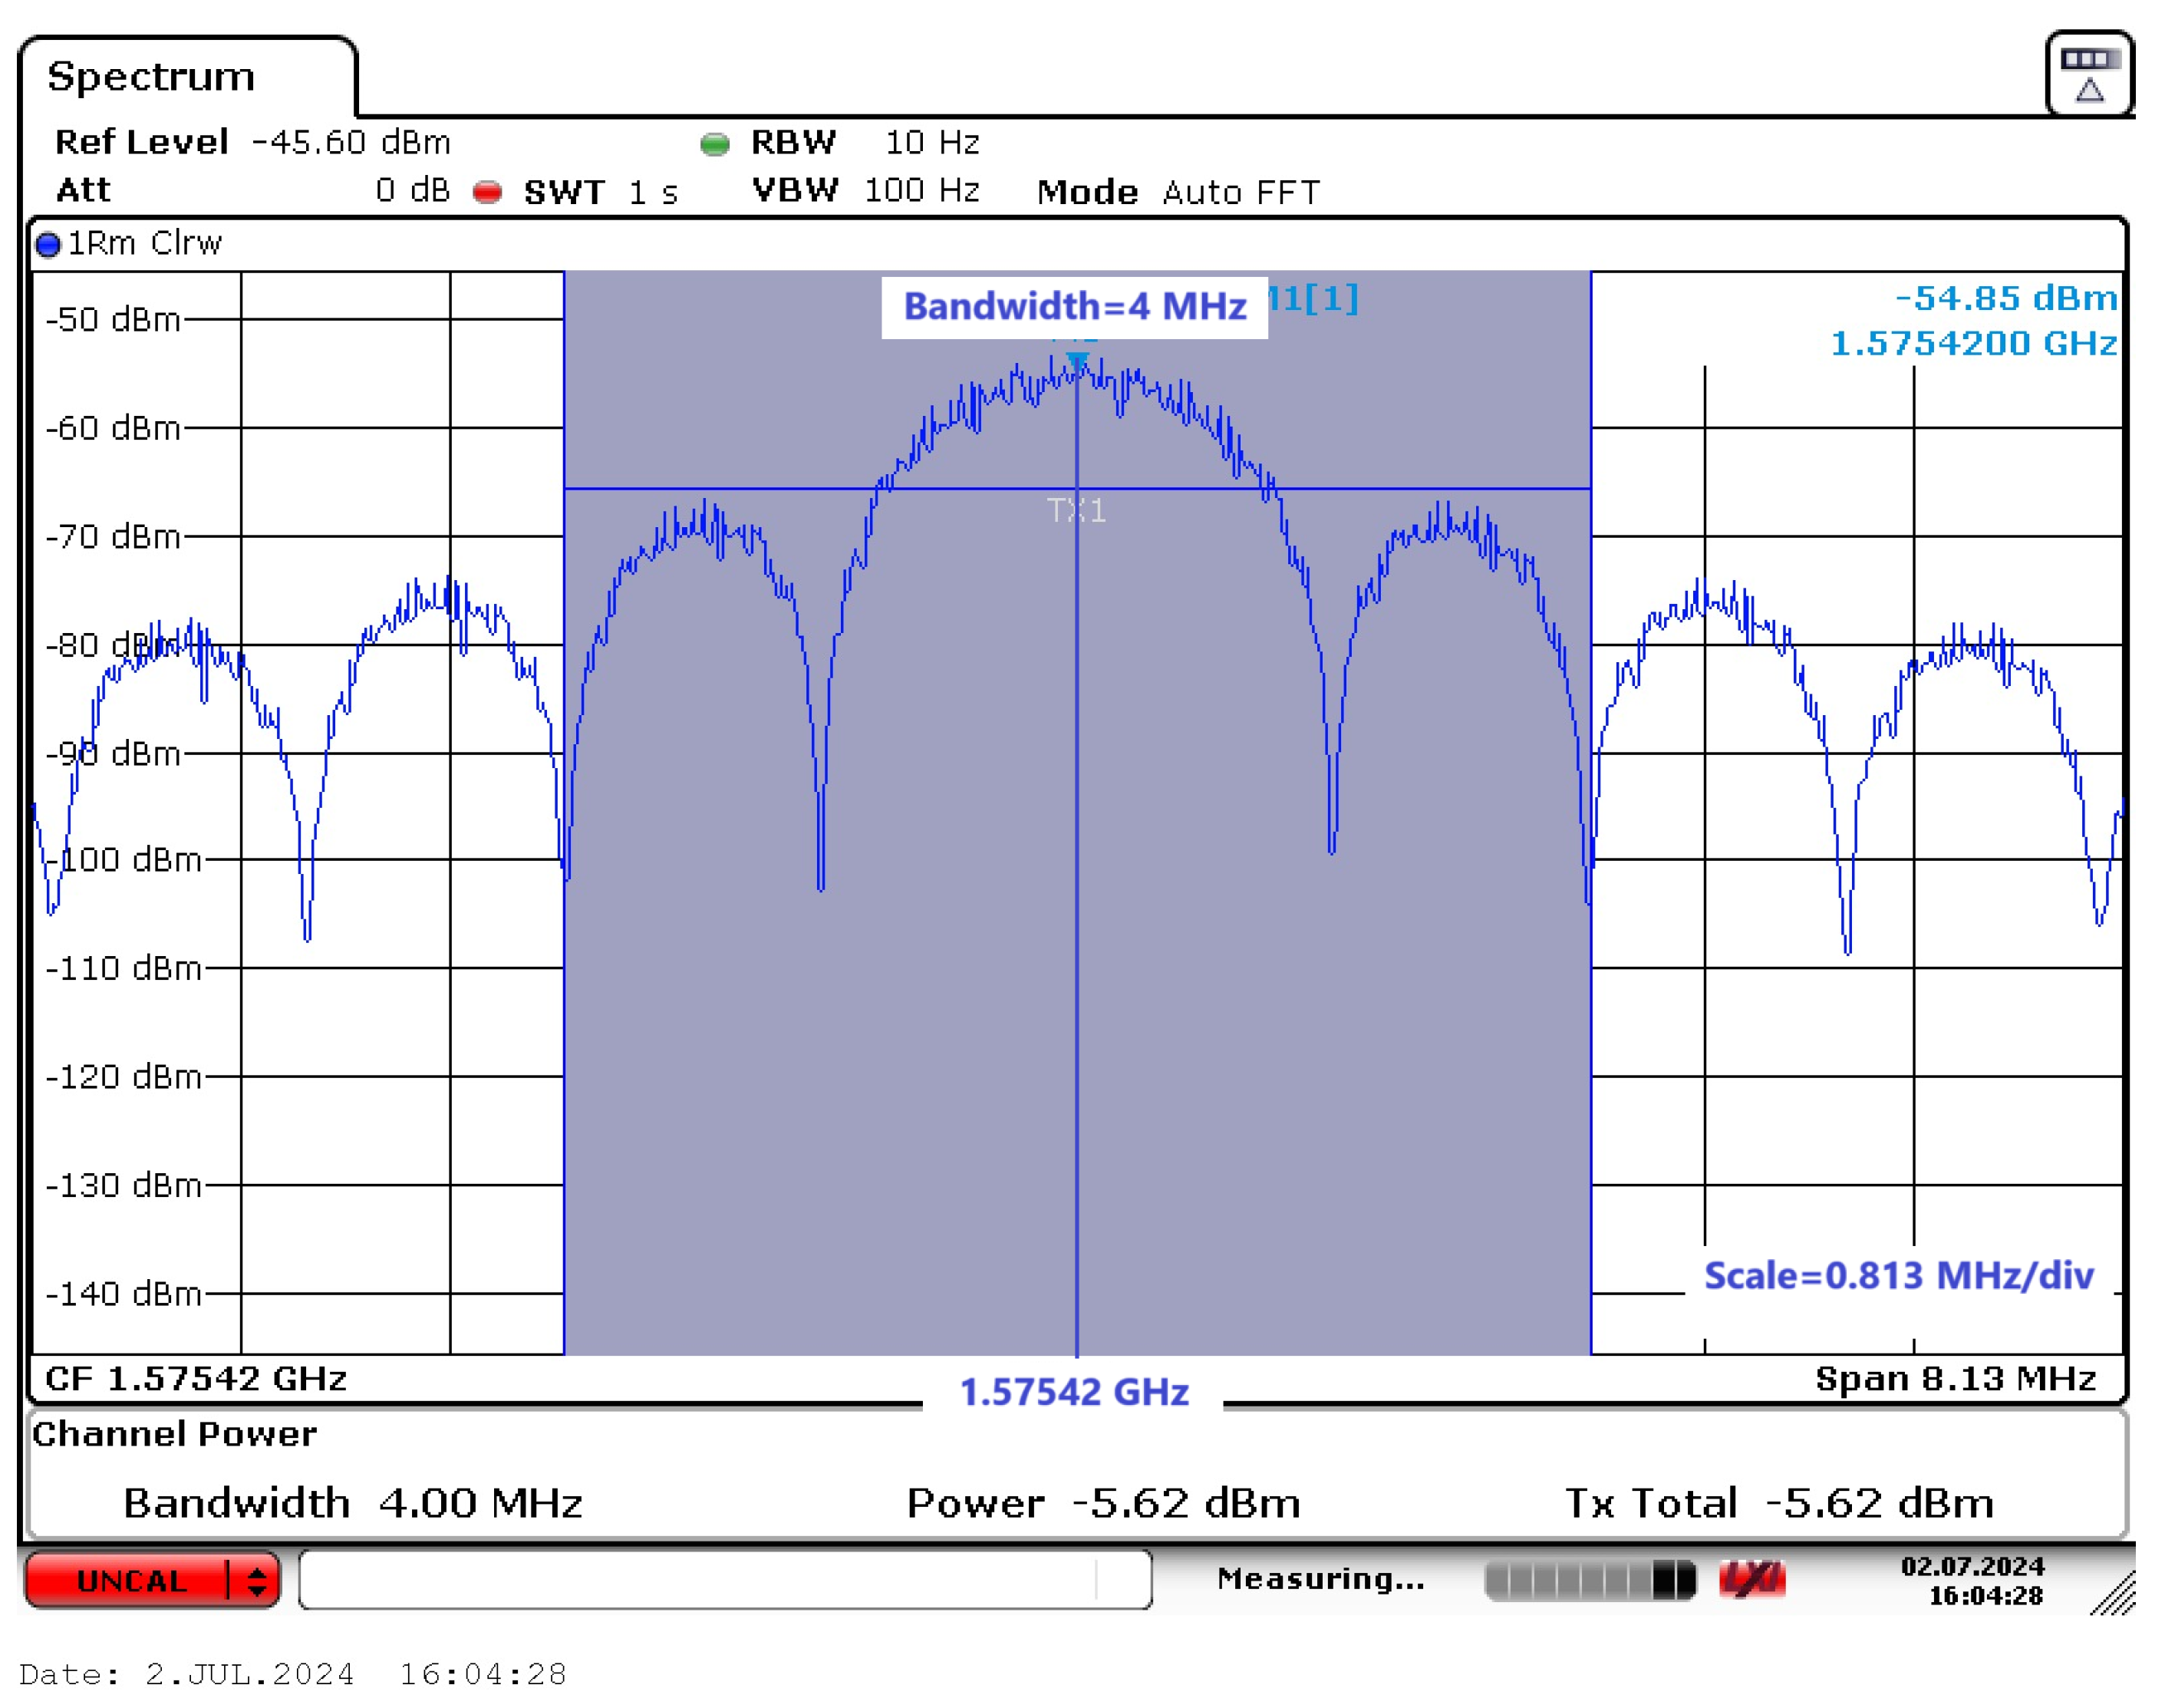2165x1708 pixels.
Task: Click the marker M1 triangle at peak
Action: (x=1077, y=361)
